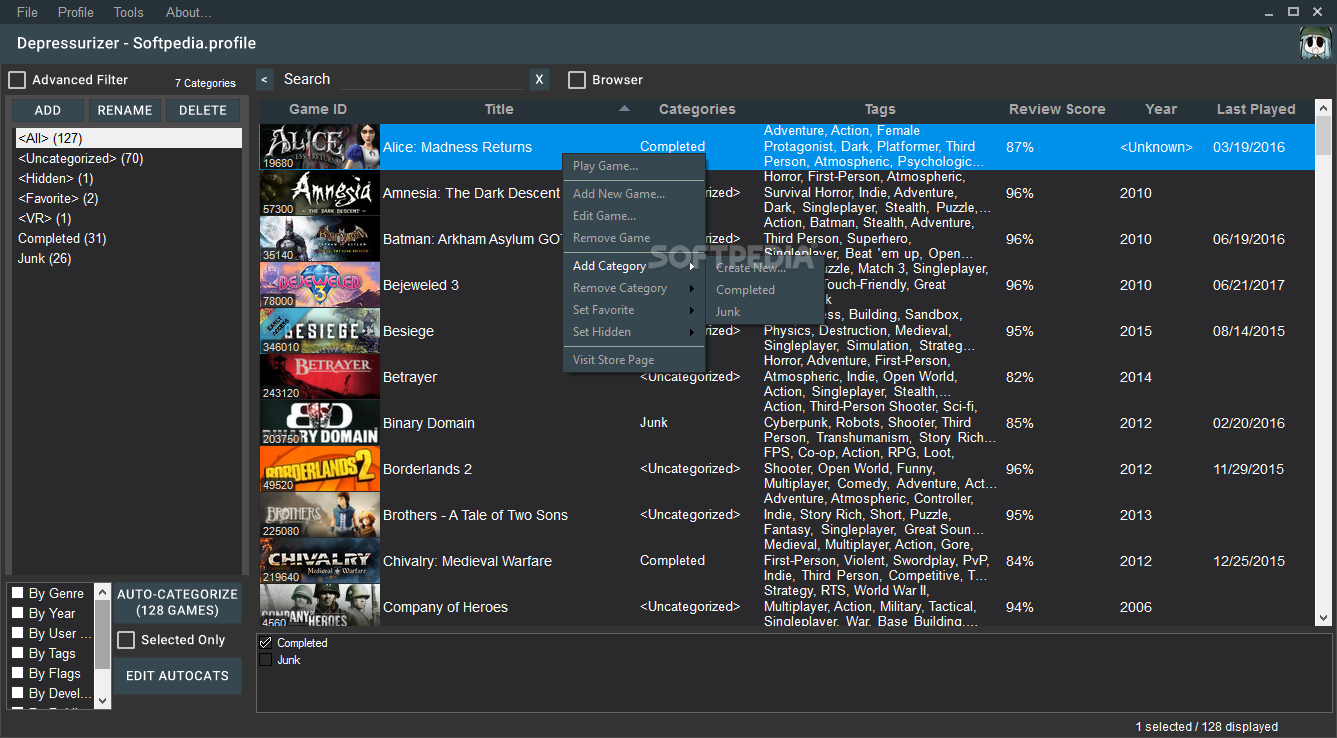The width and height of the screenshot is (1337, 738).
Task: Check the By Flags autocat option
Action: click(x=17, y=673)
